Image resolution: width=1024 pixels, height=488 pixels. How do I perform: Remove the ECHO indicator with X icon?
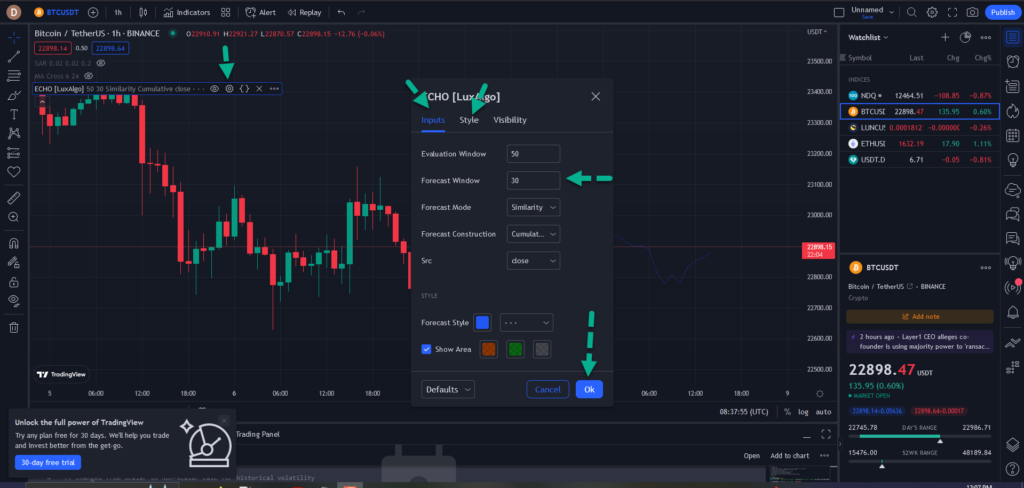pyautogui.click(x=259, y=88)
